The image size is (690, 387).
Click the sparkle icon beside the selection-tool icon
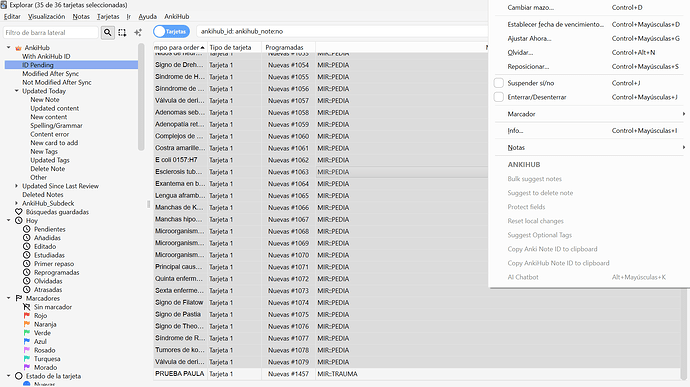(x=138, y=32)
